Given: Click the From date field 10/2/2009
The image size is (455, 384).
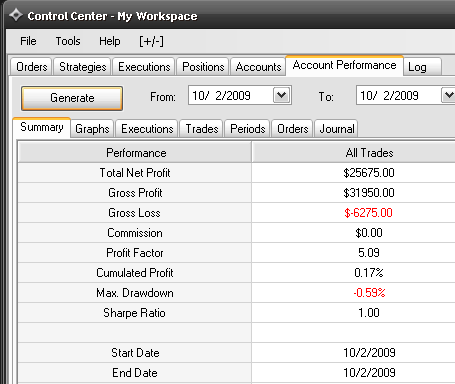Looking at the screenshot, I should coord(240,95).
